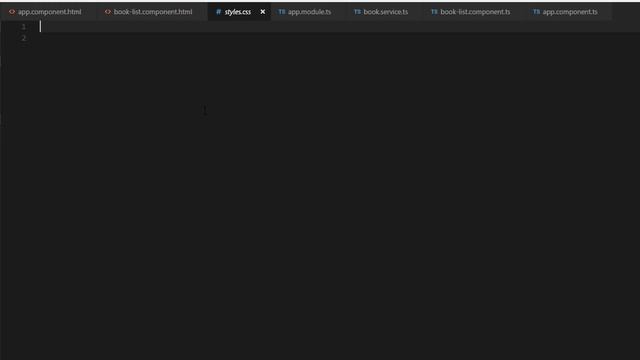Click CSS hash icon on styles.css tab
Image resolution: width=640 pixels, height=360 pixels.
click(218, 12)
